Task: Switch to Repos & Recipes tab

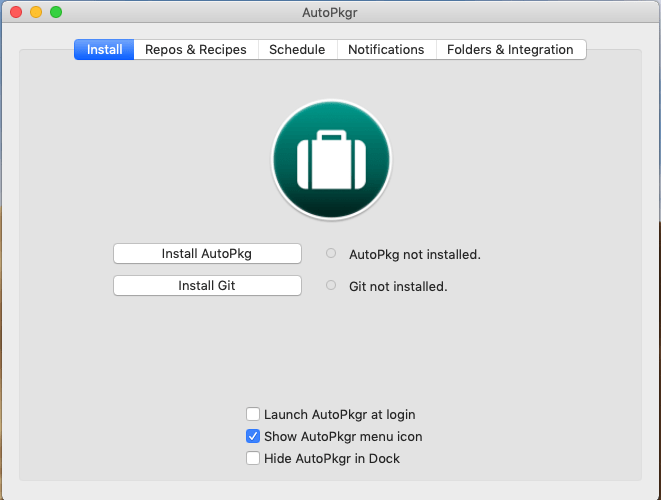Action: (x=196, y=50)
